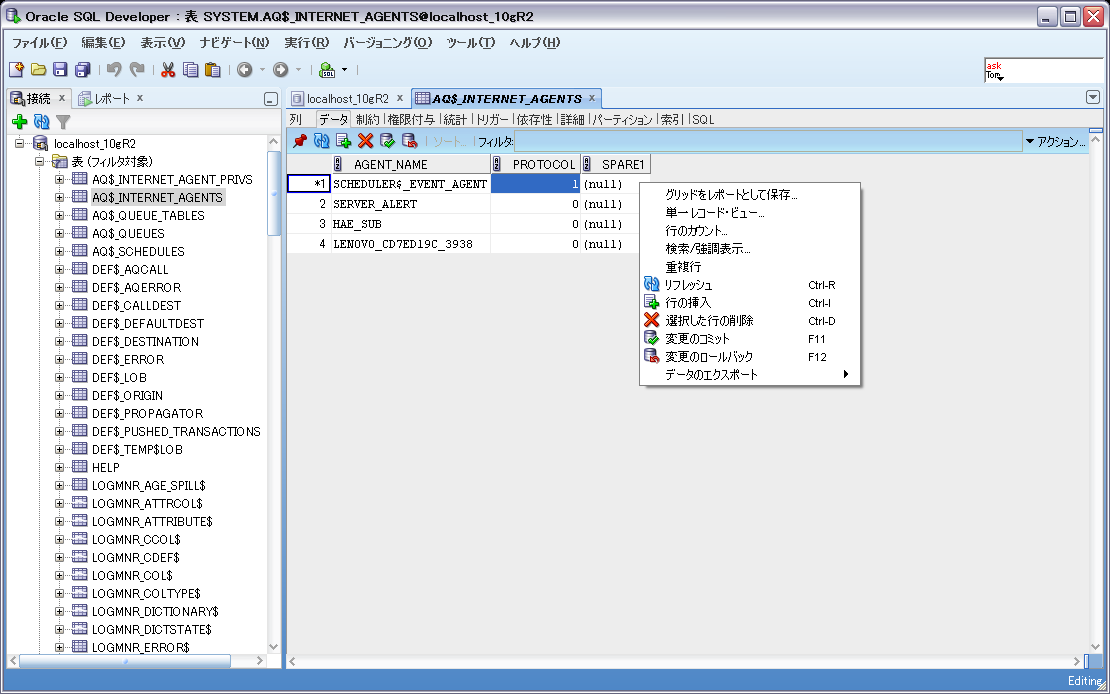The width and height of the screenshot is (1110, 694).
Task: Click the ask Tom search field
Action: 1043,70
